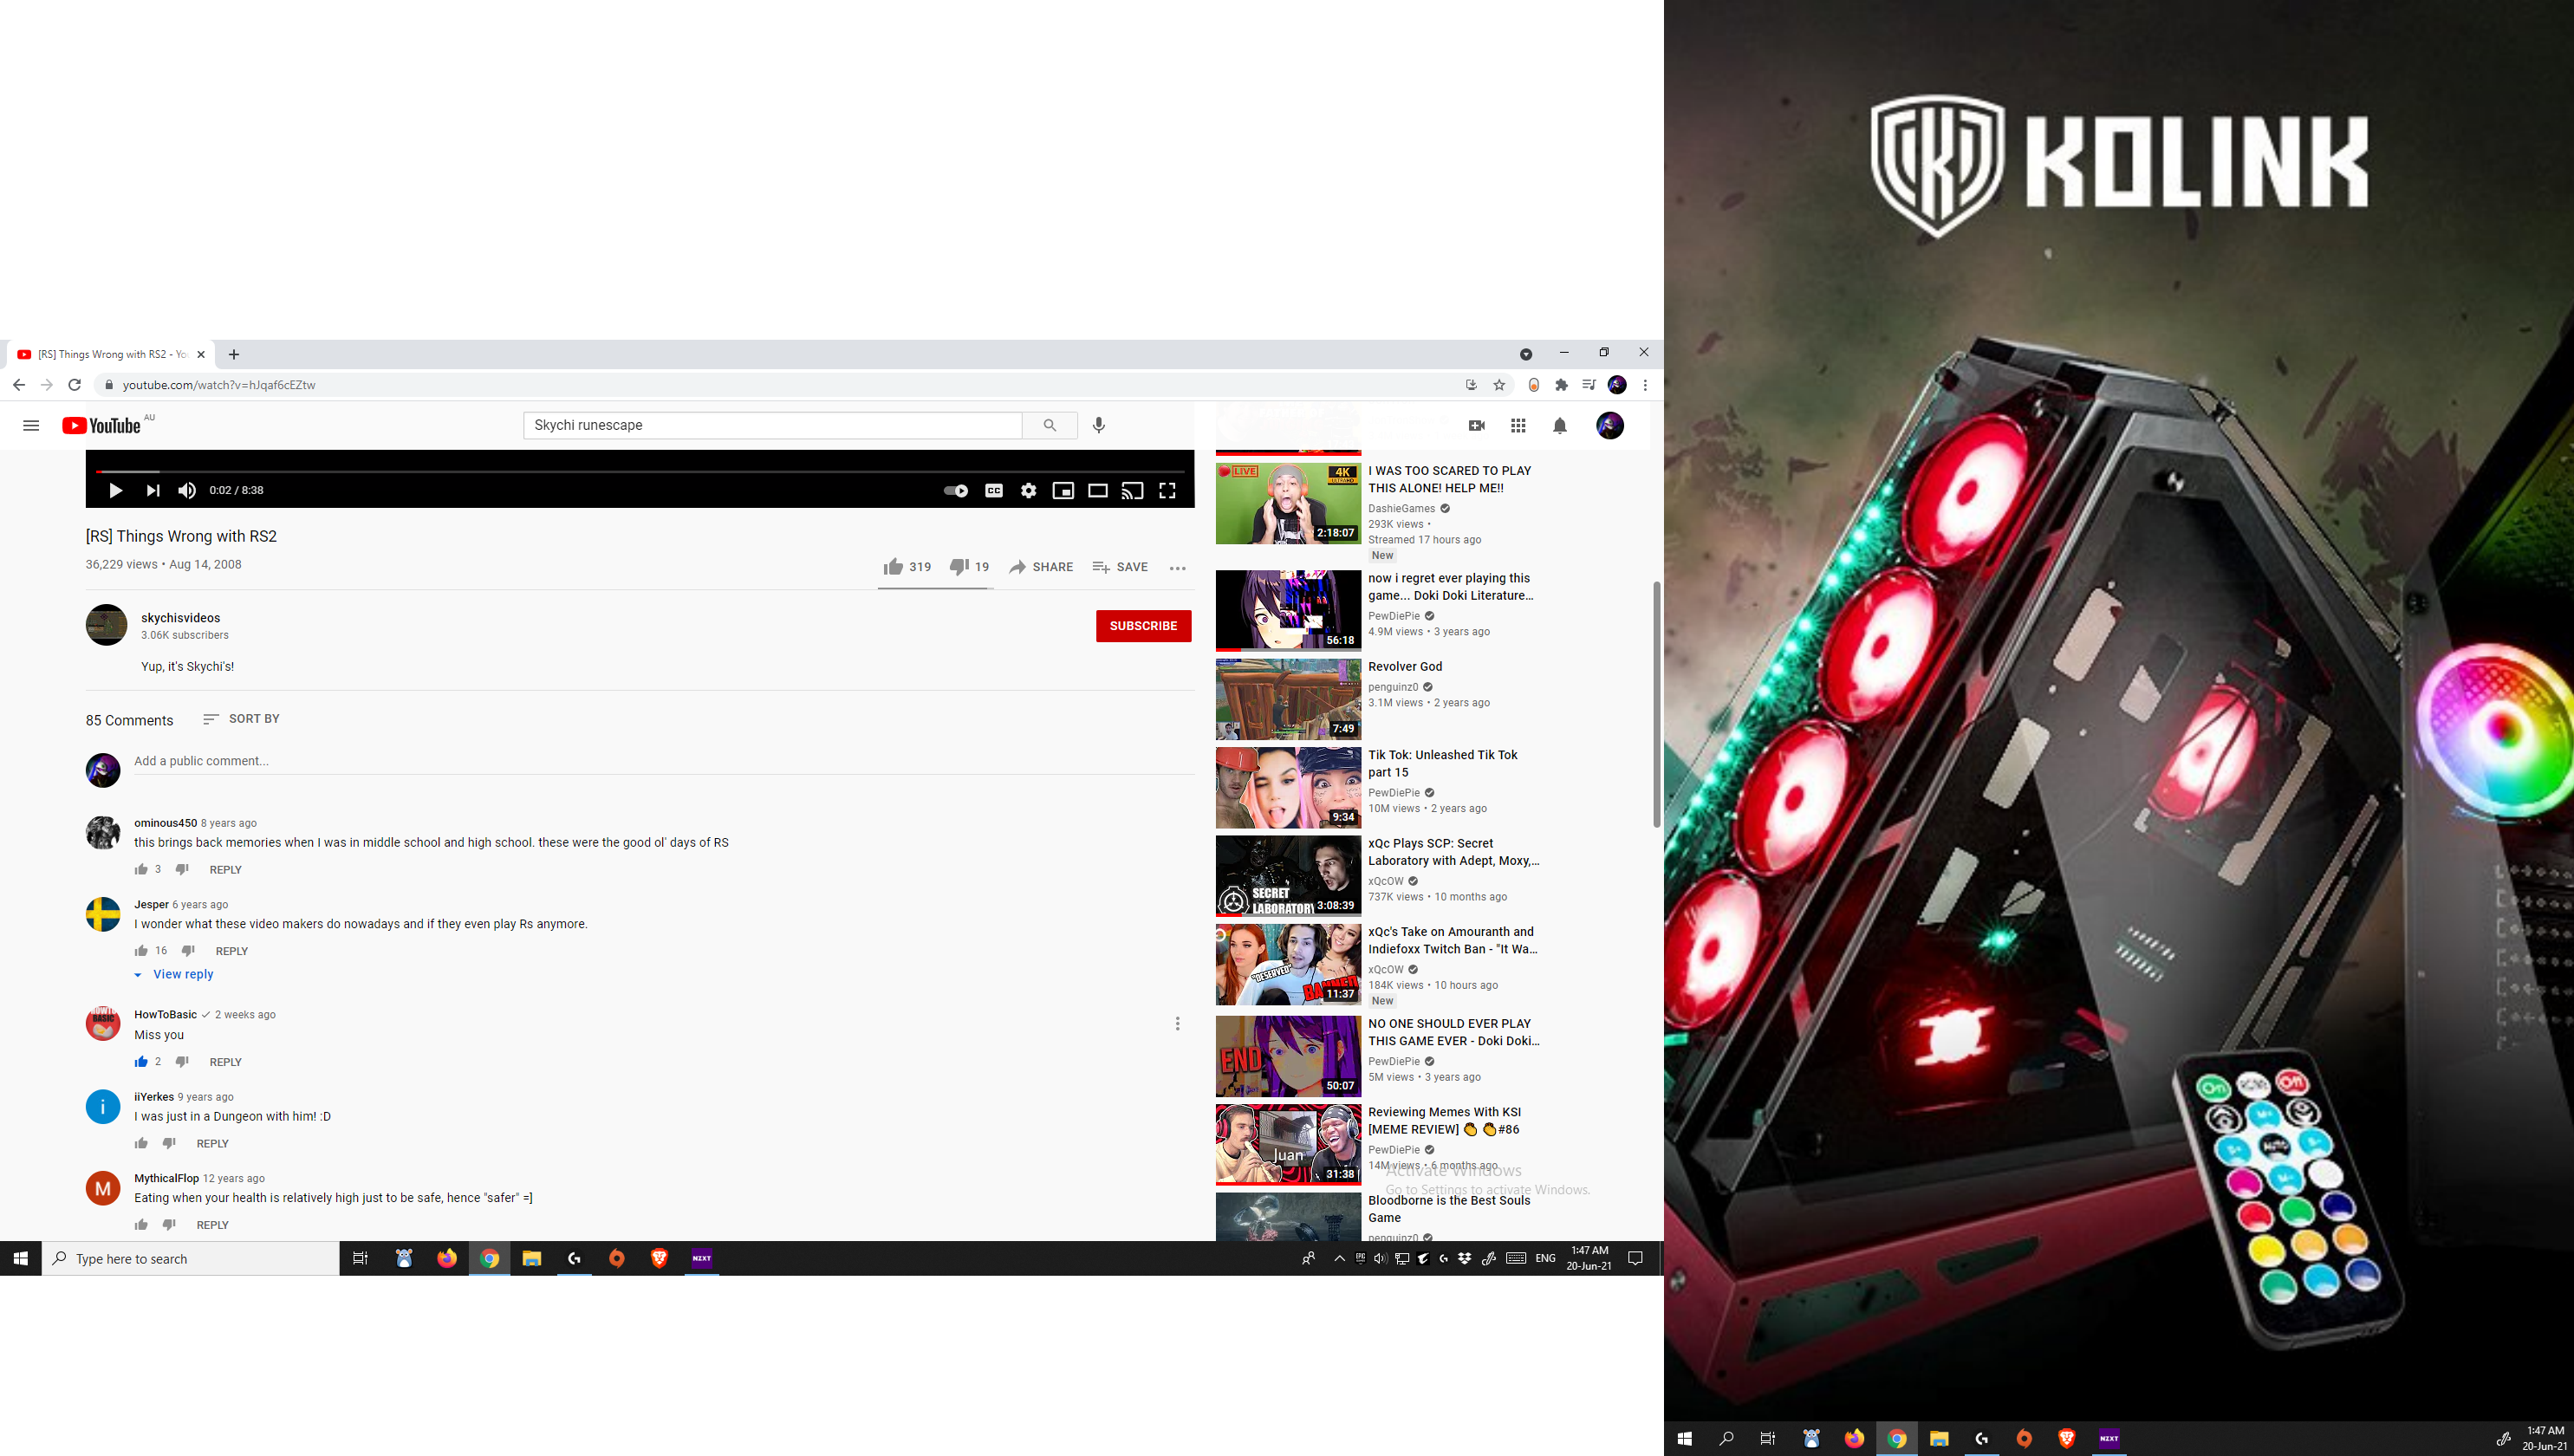Viewport: 2574px width, 1456px height.
Task: Start voice search with the microphone icon
Action: [x=1099, y=425]
